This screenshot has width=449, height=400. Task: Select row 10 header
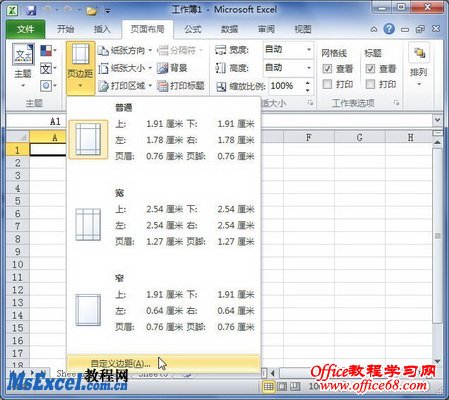[18, 264]
